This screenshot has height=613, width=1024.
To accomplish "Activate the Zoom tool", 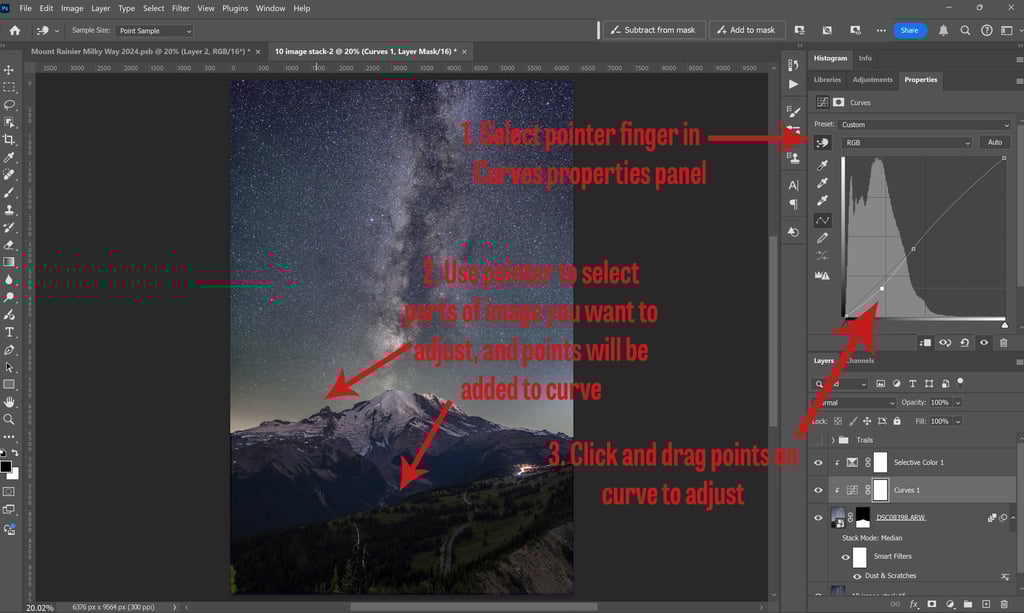I will pyautogui.click(x=9, y=419).
